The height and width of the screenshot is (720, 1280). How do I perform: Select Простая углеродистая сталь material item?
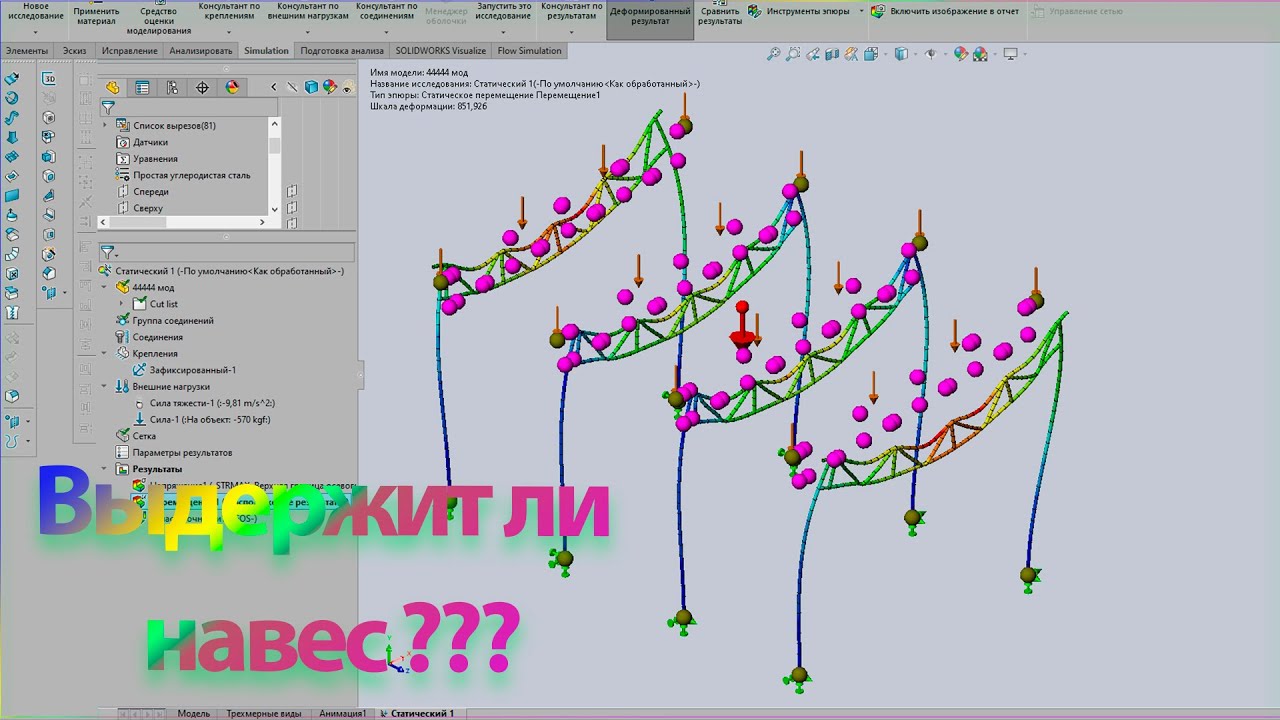coord(184,175)
